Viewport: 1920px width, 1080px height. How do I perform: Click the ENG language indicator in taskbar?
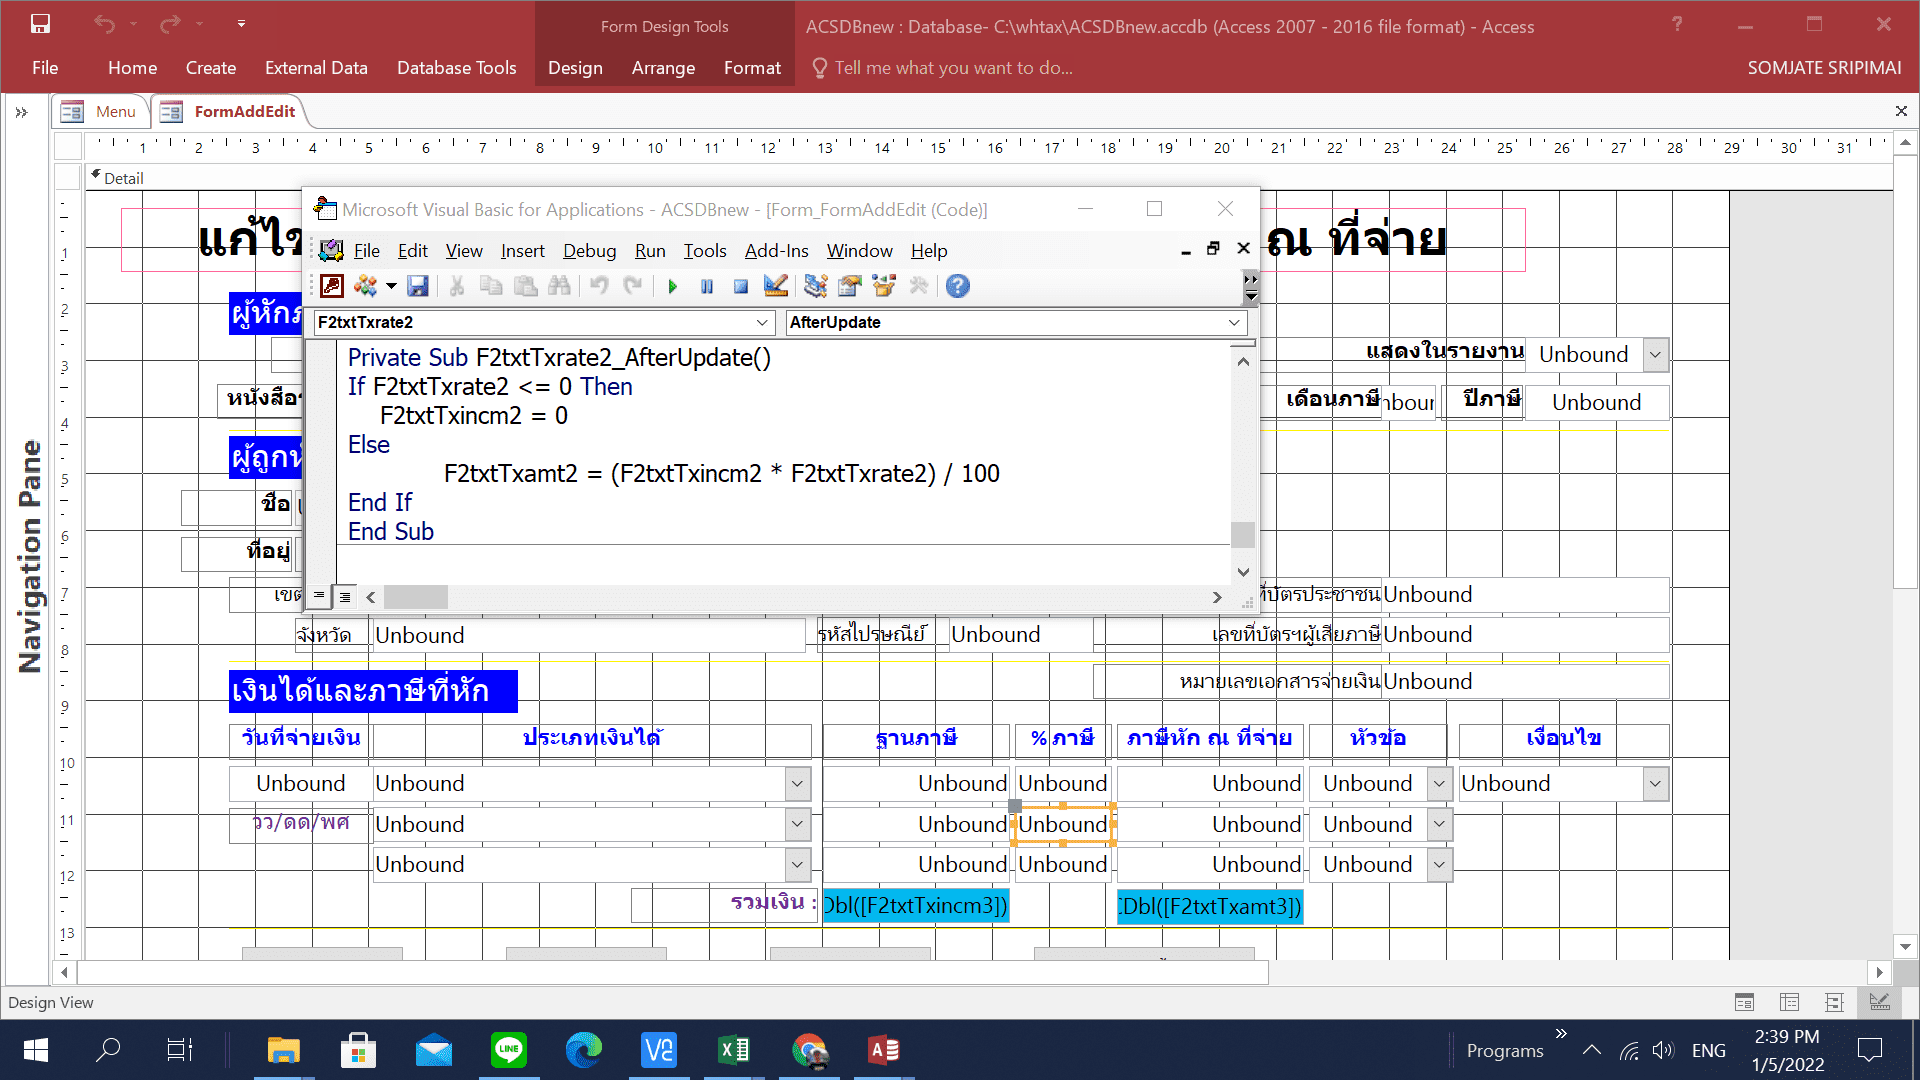1709,1050
